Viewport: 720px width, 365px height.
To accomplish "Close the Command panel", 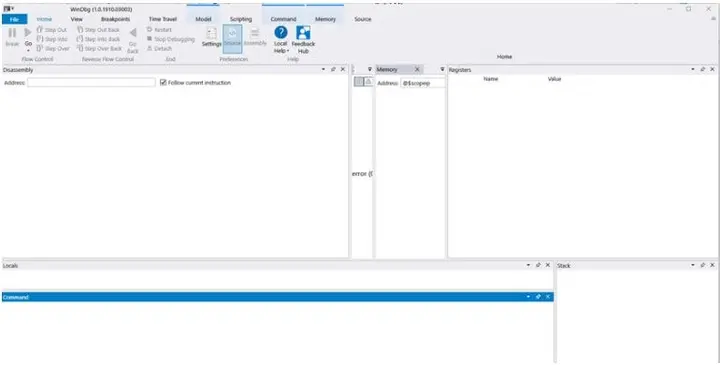I will (x=548, y=297).
